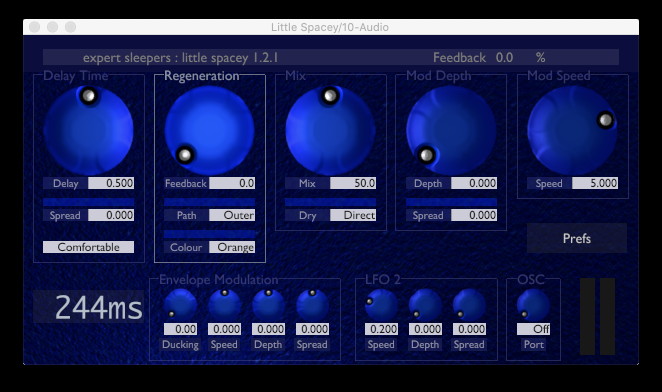The height and width of the screenshot is (392, 662).
Task: Open the Dry dropdown showing Direct
Action: [353, 215]
